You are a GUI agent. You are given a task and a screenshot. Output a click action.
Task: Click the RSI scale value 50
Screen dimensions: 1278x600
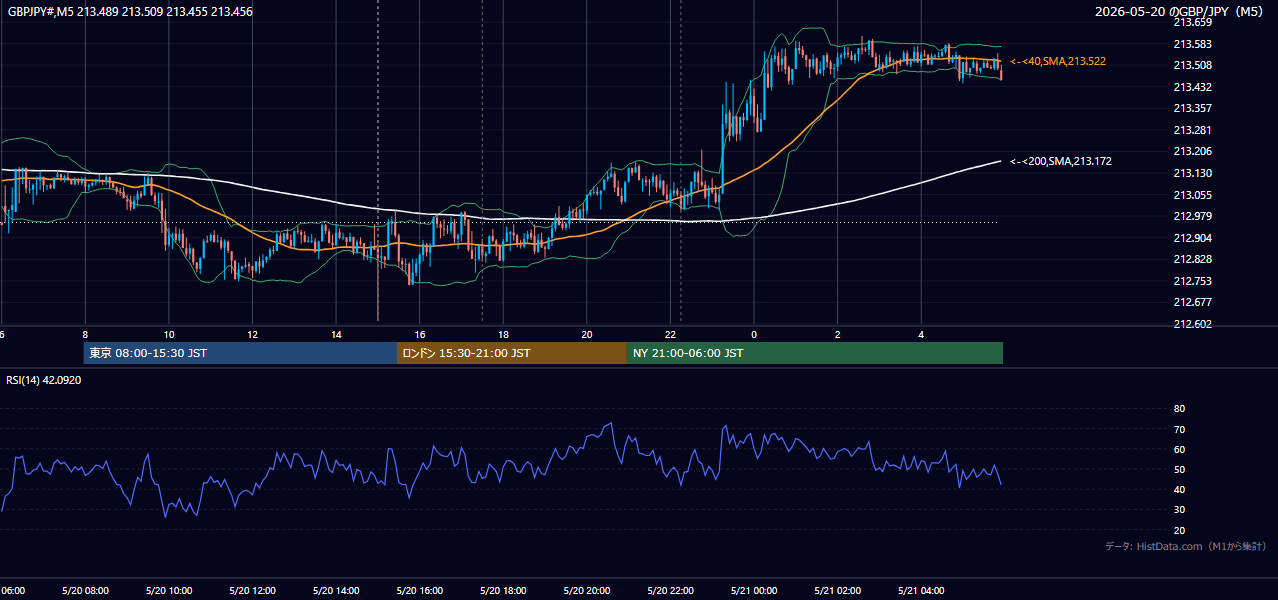pos(1179,469)
